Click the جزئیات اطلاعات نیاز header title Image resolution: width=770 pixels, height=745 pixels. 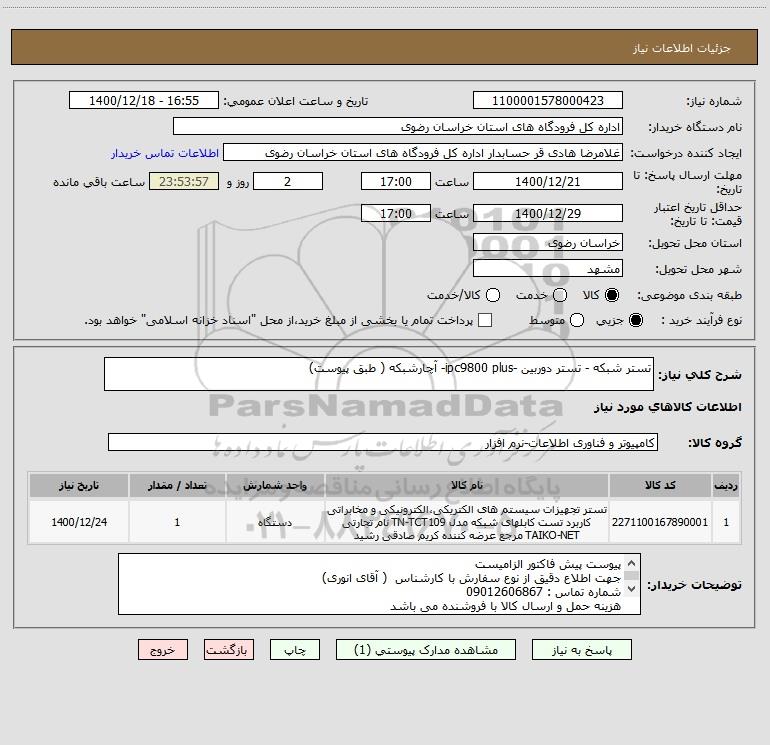point(682,48)
